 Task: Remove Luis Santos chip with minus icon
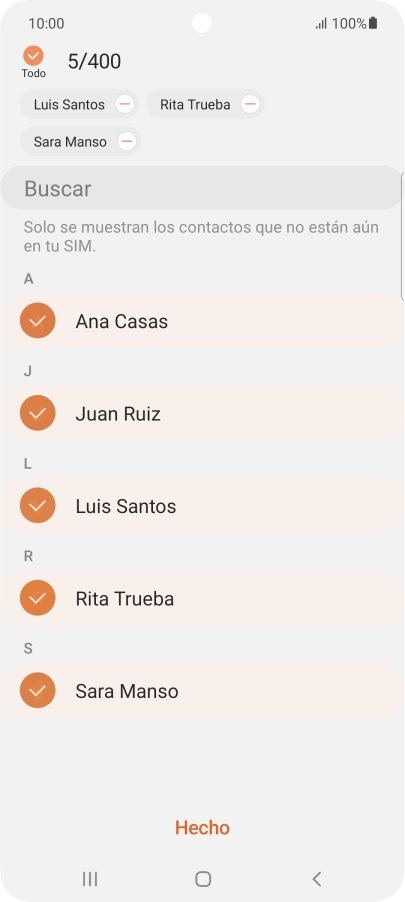click(x=125, y=104)
